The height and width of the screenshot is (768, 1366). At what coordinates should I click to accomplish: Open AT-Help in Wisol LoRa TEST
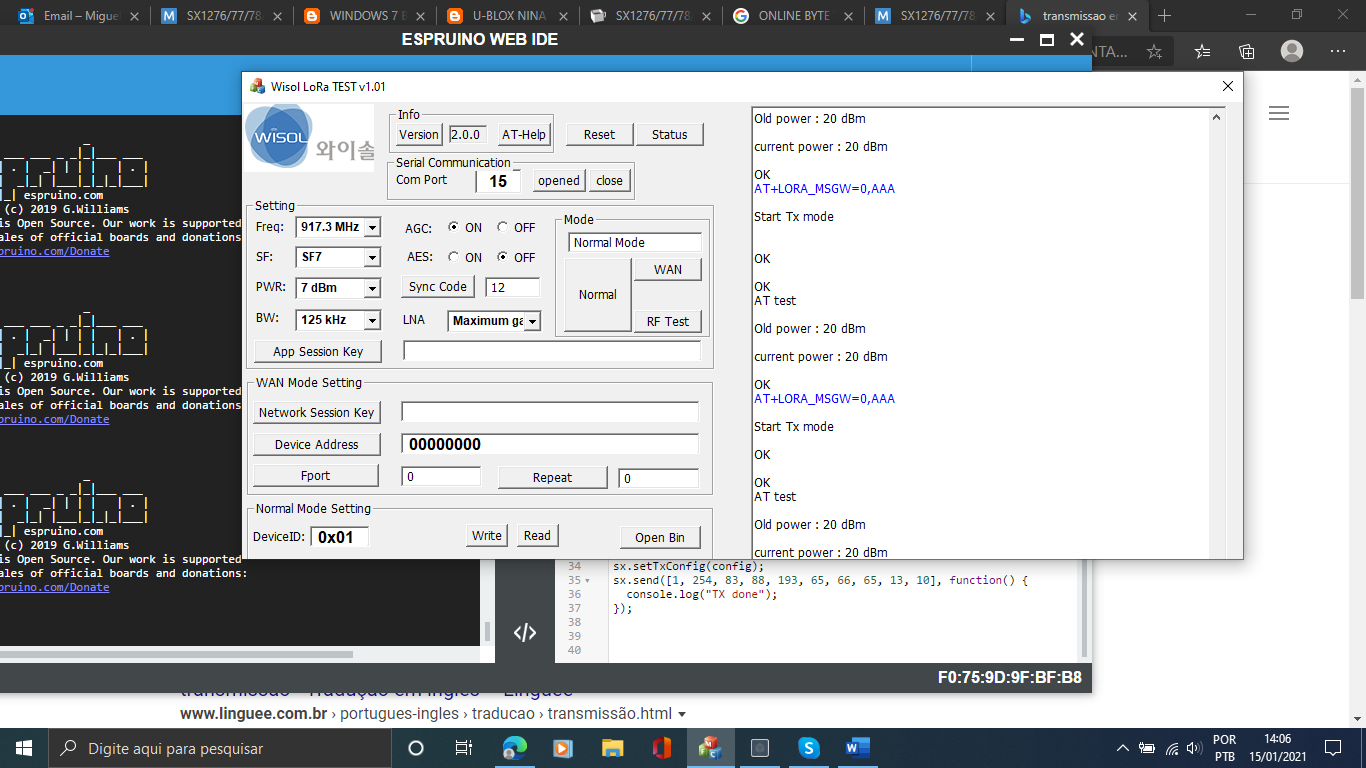524,135
